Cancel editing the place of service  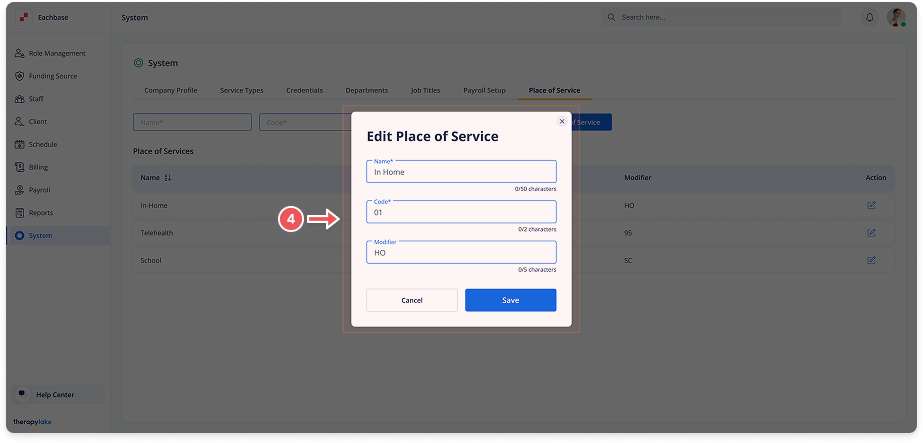(x=412, y=300)
